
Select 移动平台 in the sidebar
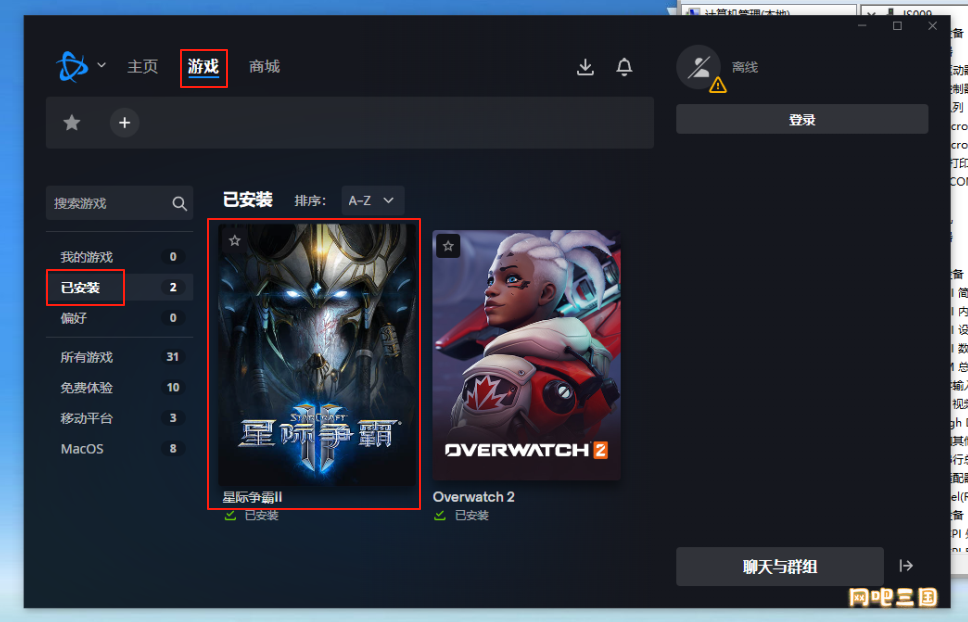[119, 418]
